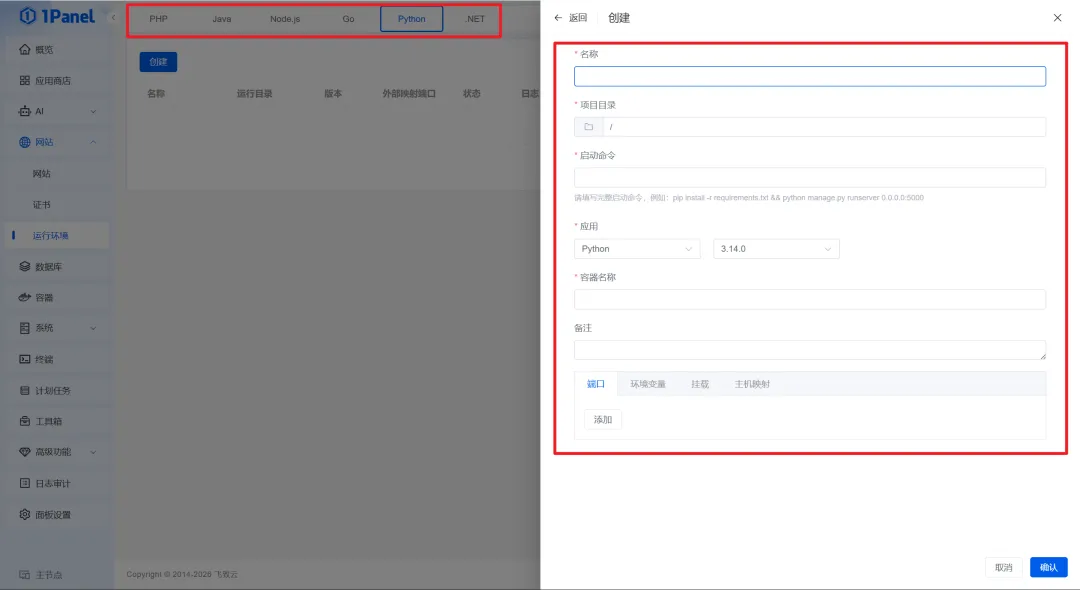This screenshot has height=590, width=1080.
Task: Switch to the Node.js tab
Action: 285,19
